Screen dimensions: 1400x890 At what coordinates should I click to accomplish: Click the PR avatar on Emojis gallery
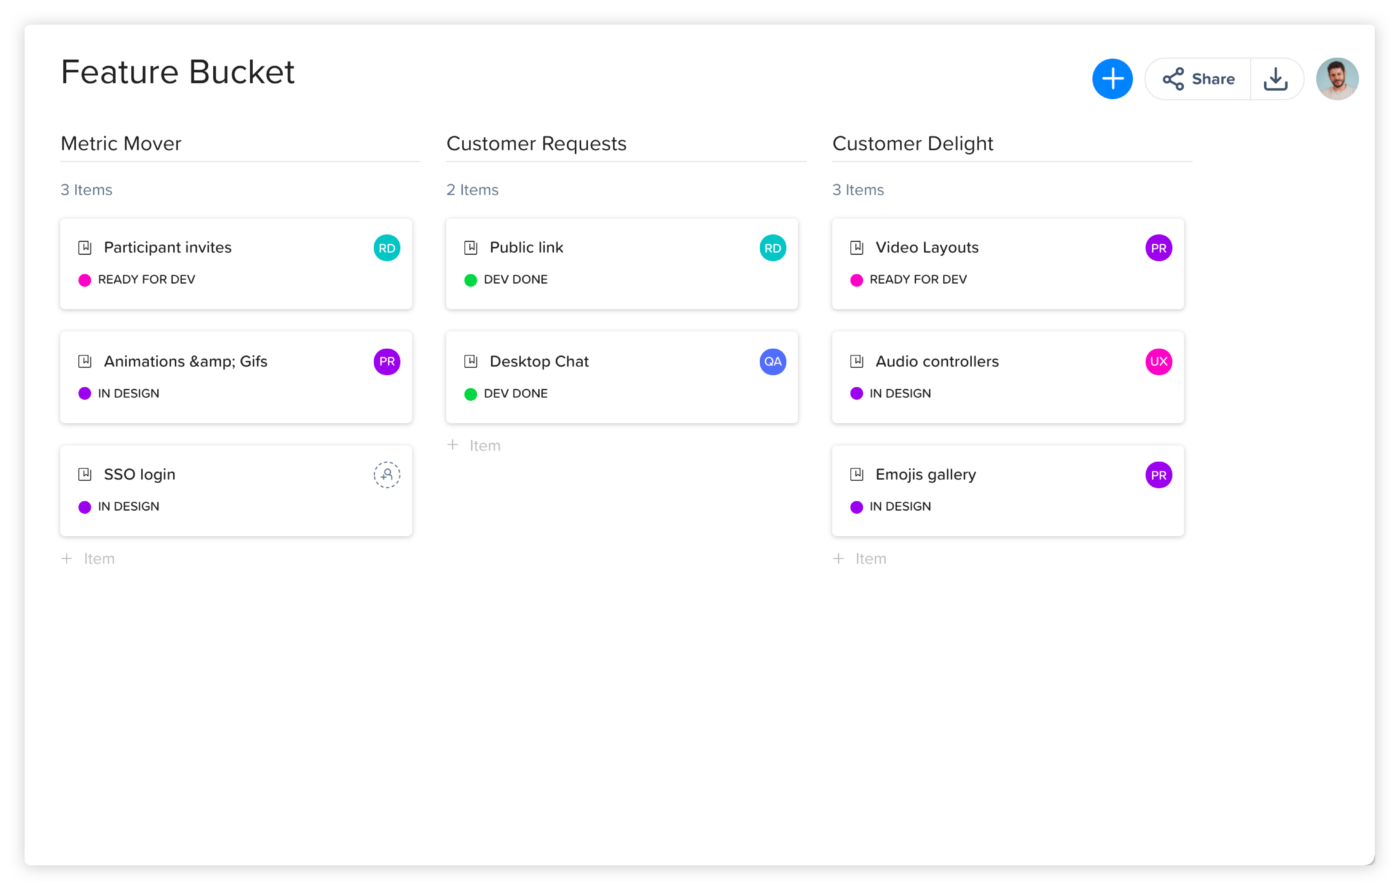click(1158, 475)
